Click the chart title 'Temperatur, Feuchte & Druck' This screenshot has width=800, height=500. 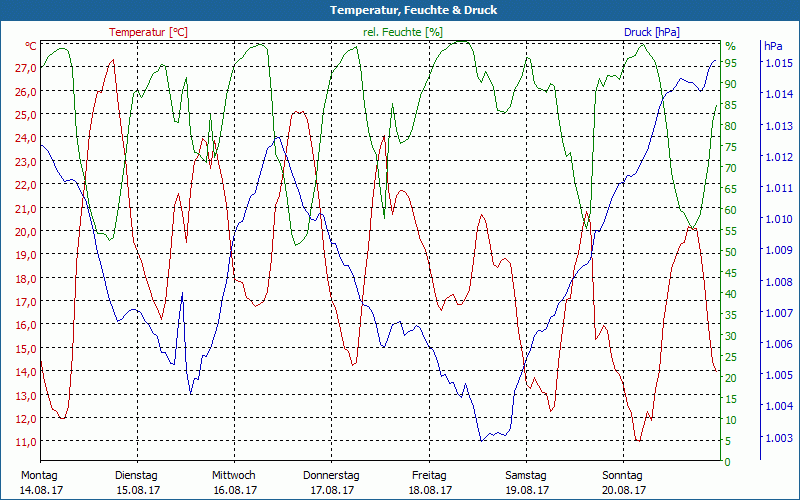click(413, 10)
